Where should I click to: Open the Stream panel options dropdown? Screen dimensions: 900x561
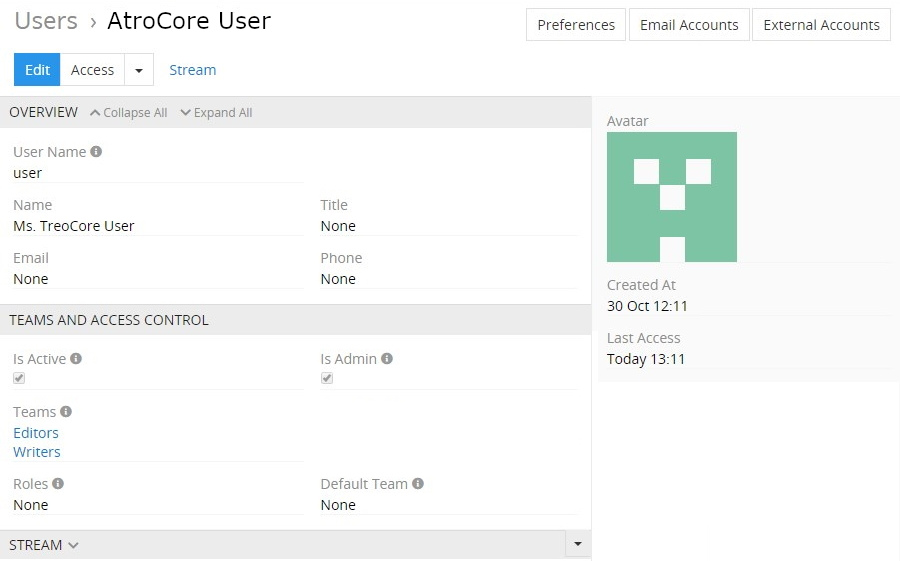578,544
